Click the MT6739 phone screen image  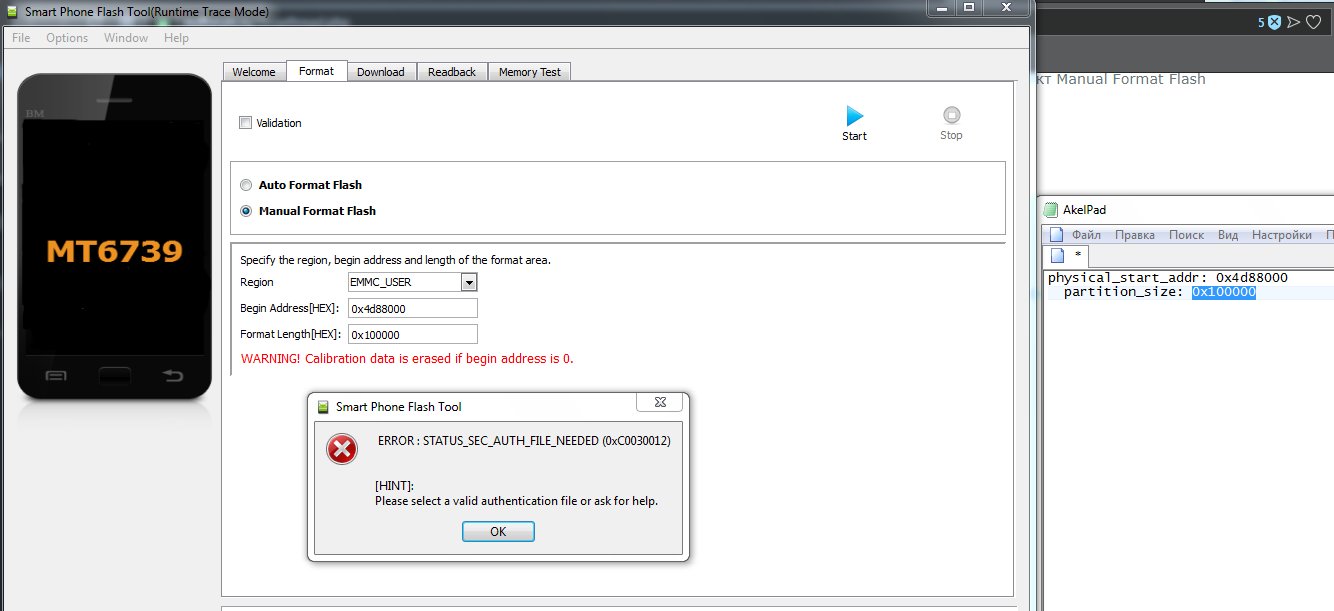pyautogui.click(x=114, y=237)
